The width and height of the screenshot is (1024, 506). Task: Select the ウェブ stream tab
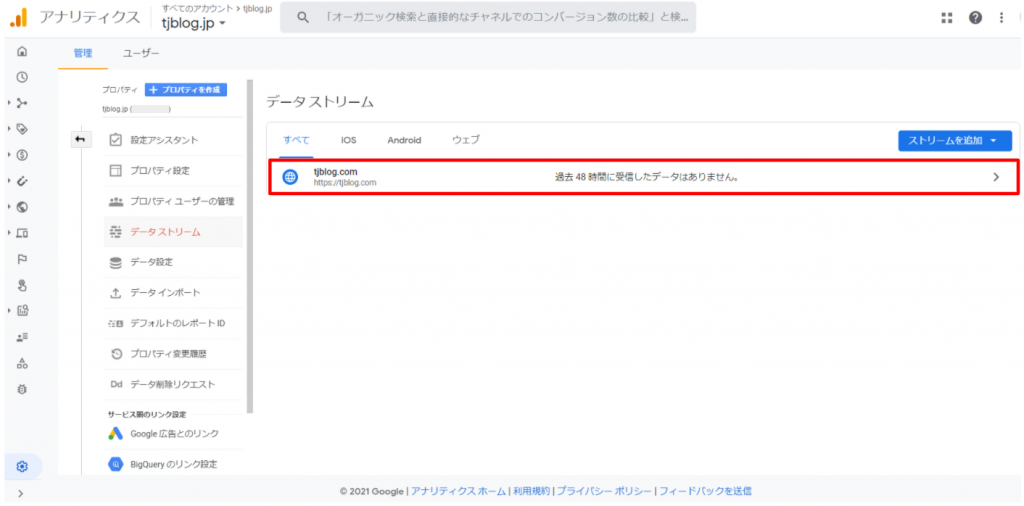466,140
